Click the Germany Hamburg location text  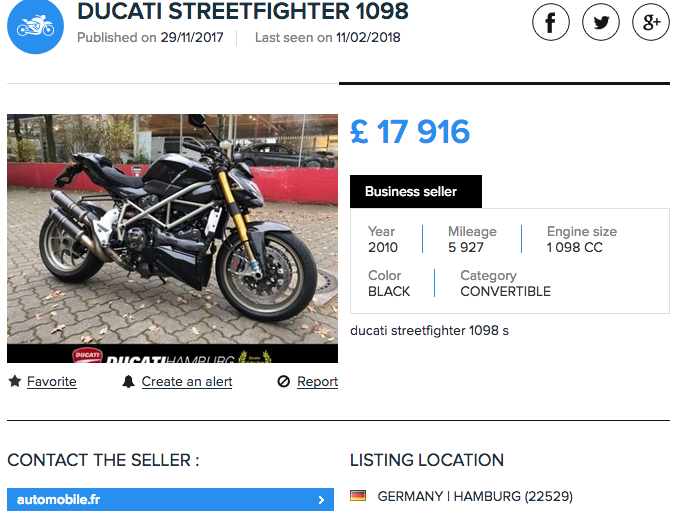click(x=475, y=496)
